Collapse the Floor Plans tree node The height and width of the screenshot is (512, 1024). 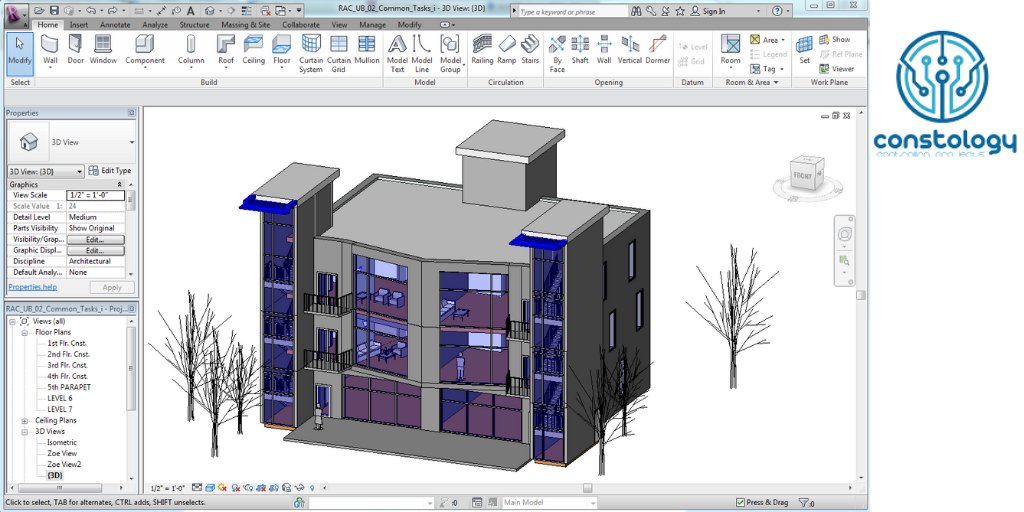(24, 332)
